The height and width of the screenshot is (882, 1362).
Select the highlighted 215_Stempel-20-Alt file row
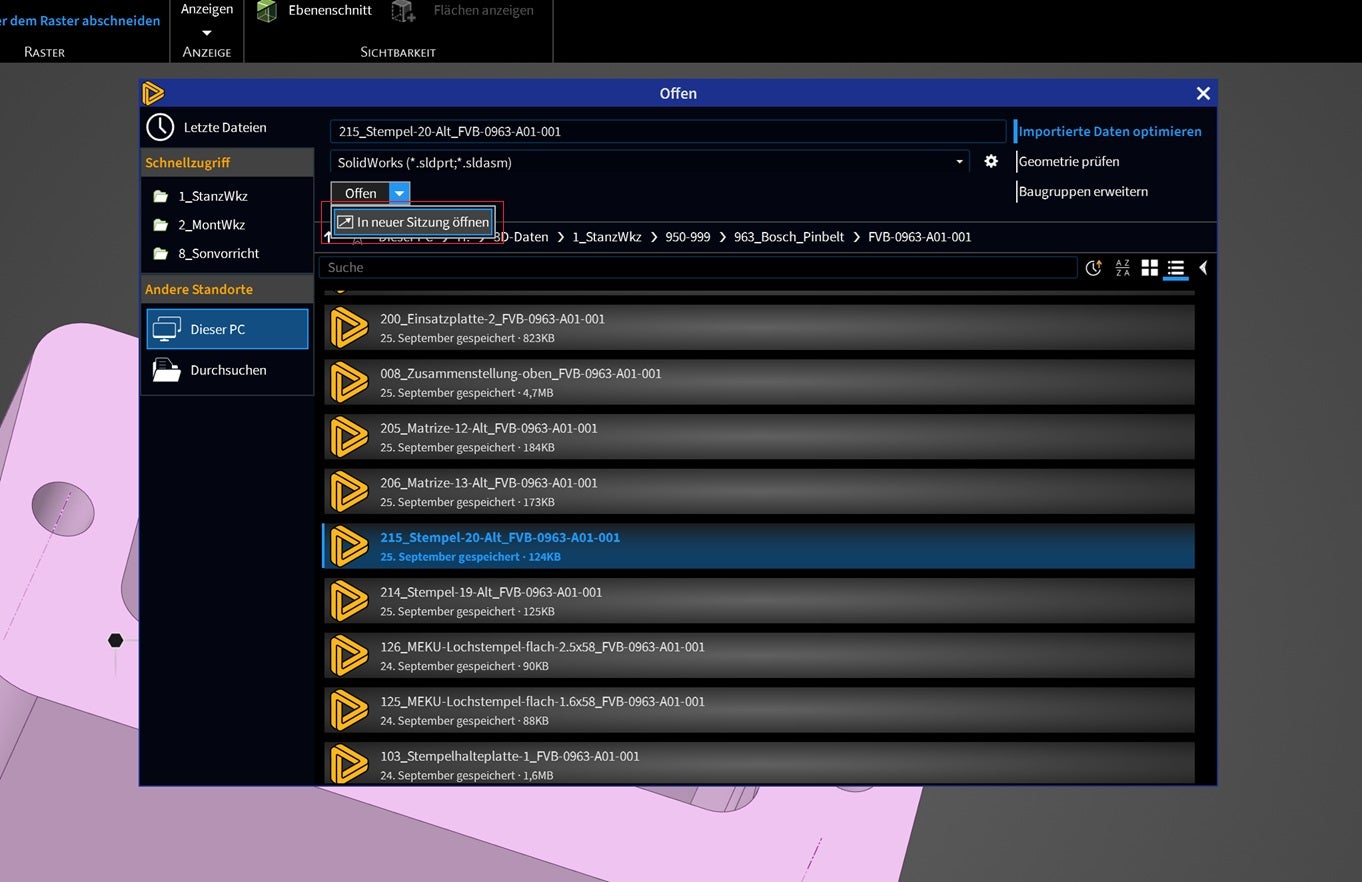click(x=759, y=546)
